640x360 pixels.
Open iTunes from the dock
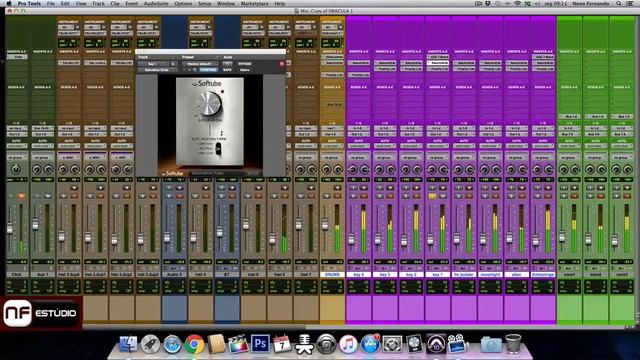tap(348, 344)
